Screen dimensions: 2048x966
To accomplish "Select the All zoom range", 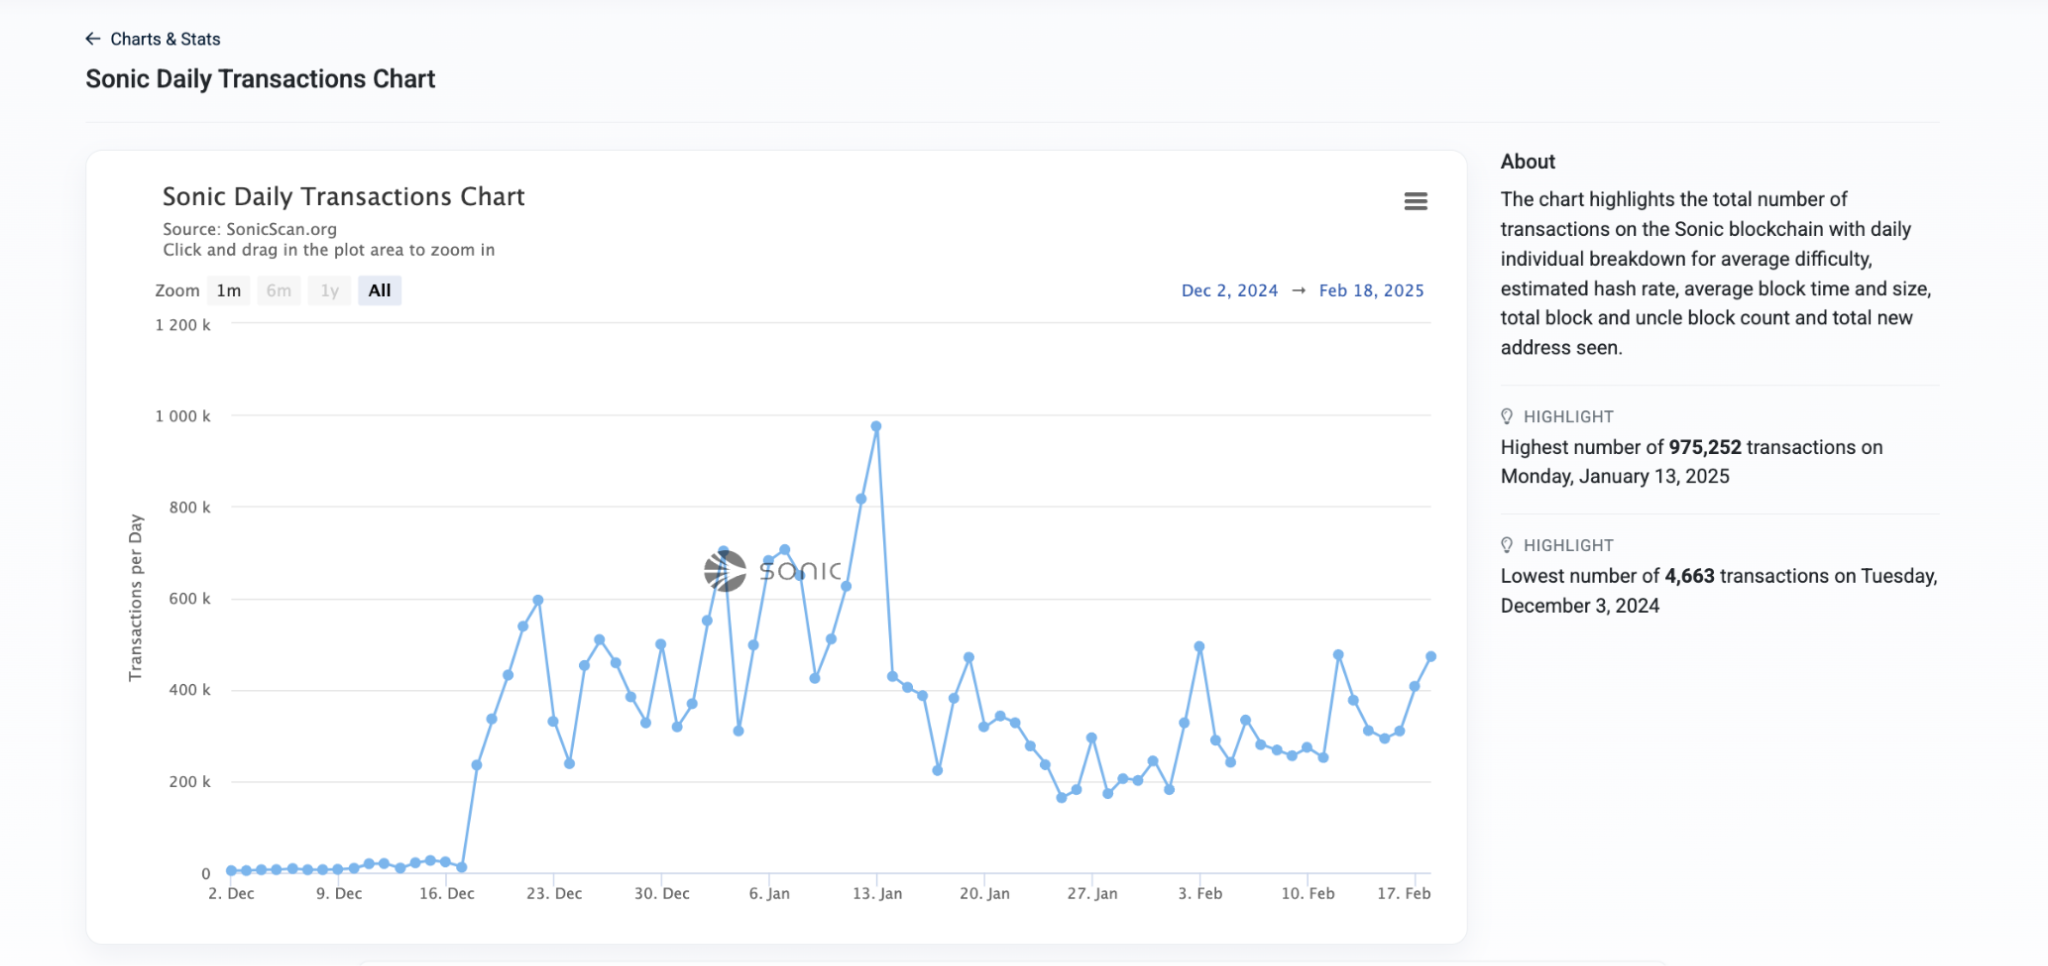I will pos(379,291).
